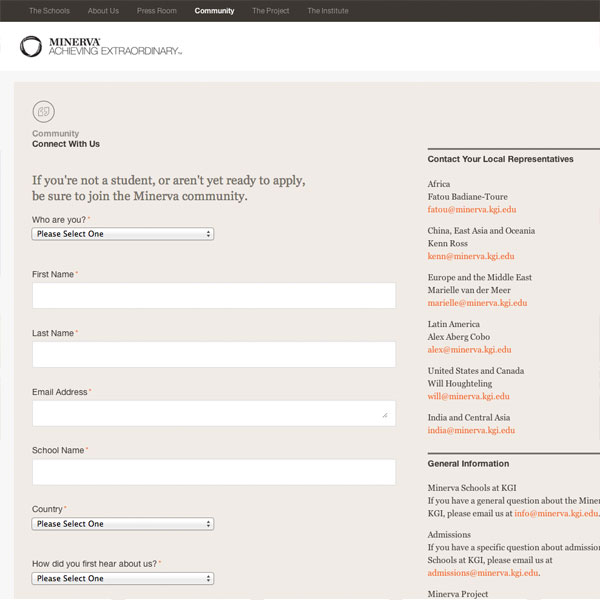This screenshot has height=600, width=600.
Task: Focus the Last Name input
Action: tap(213, 355)
